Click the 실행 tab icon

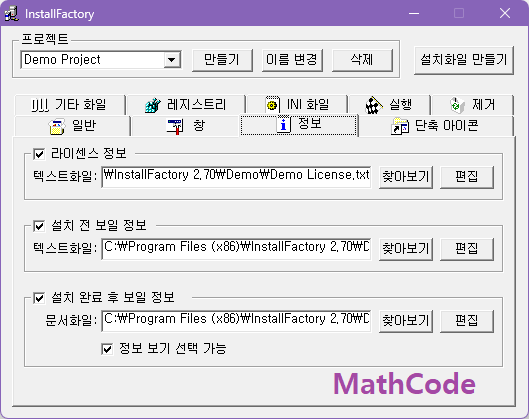(x=374, y=105)
